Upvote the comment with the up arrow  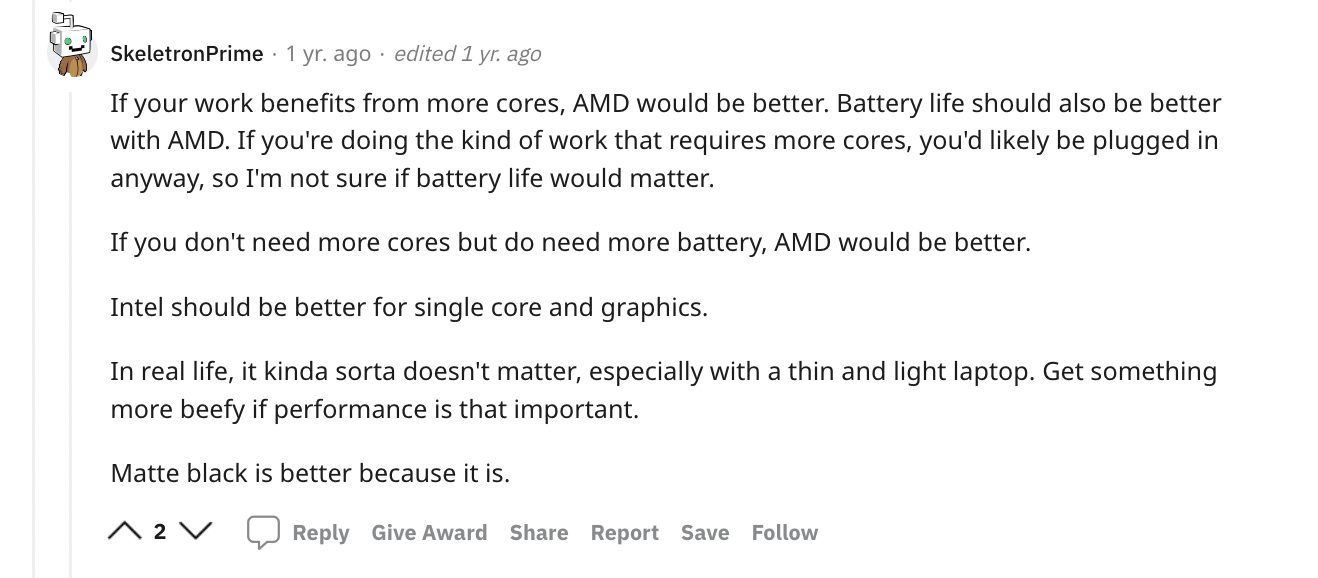point(124,532)
